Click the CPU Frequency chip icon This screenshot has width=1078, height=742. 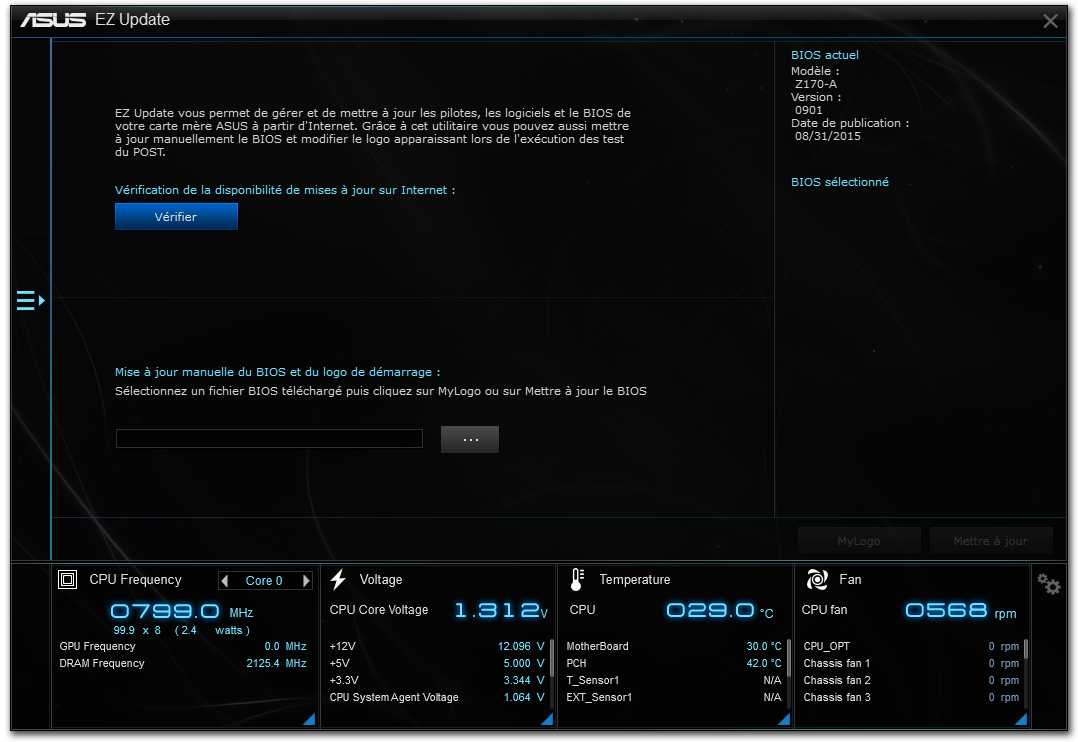pos(68,579)
